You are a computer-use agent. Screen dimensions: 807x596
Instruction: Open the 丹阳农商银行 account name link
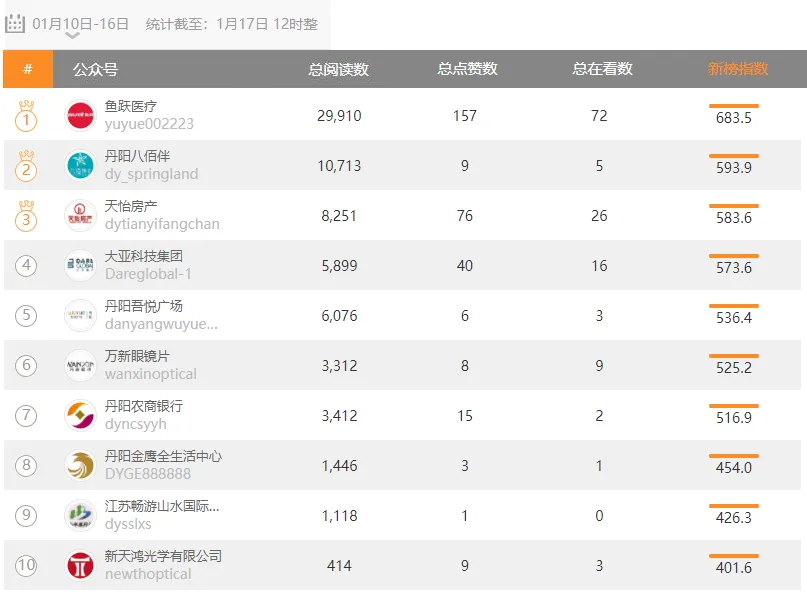[x=144, y=406]
